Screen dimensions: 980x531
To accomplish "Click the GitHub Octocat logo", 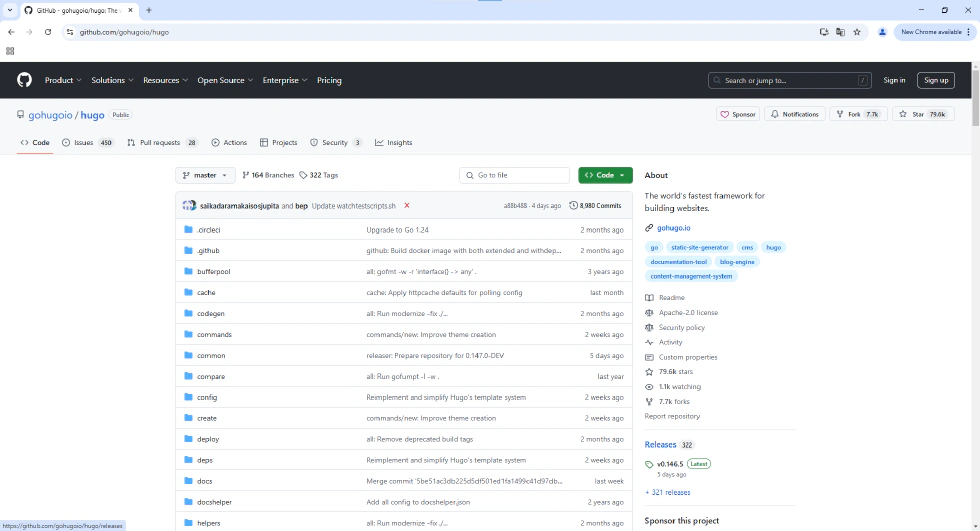I will coord(24,80).
